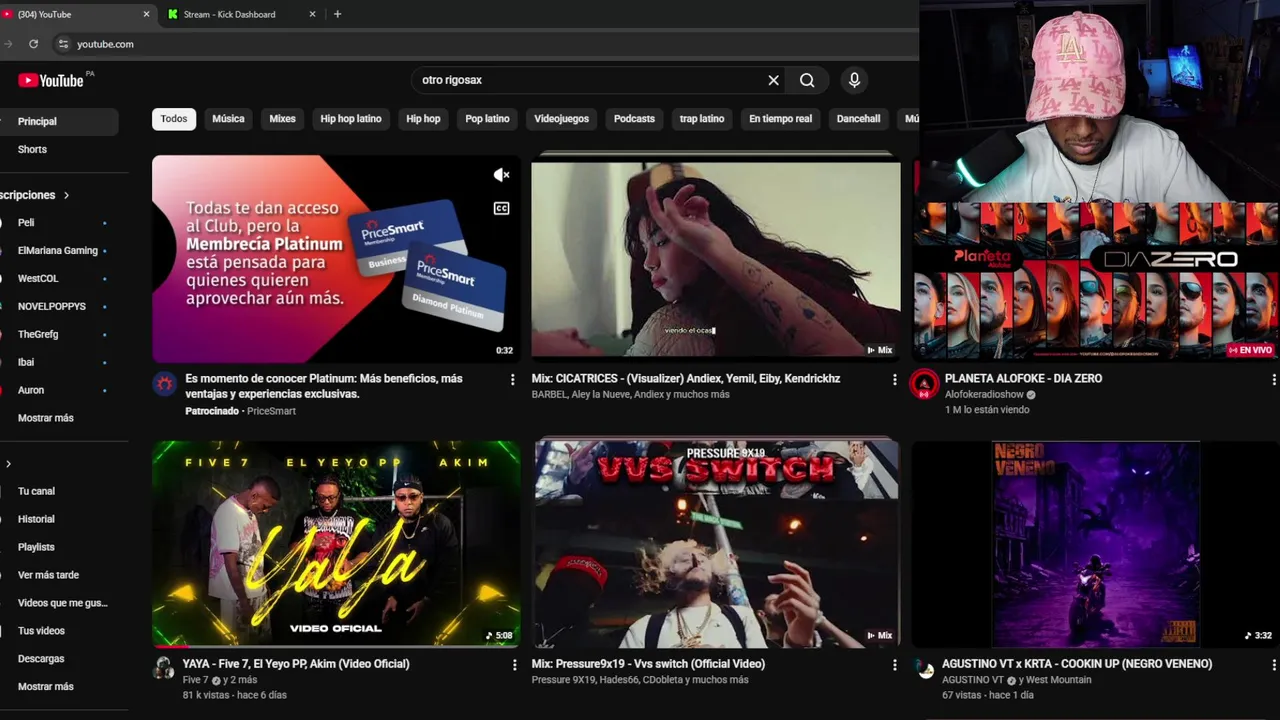This screenshot has height=720, width=1280.
Task: Clear the search box text
Action: click(x=773, y=80)
